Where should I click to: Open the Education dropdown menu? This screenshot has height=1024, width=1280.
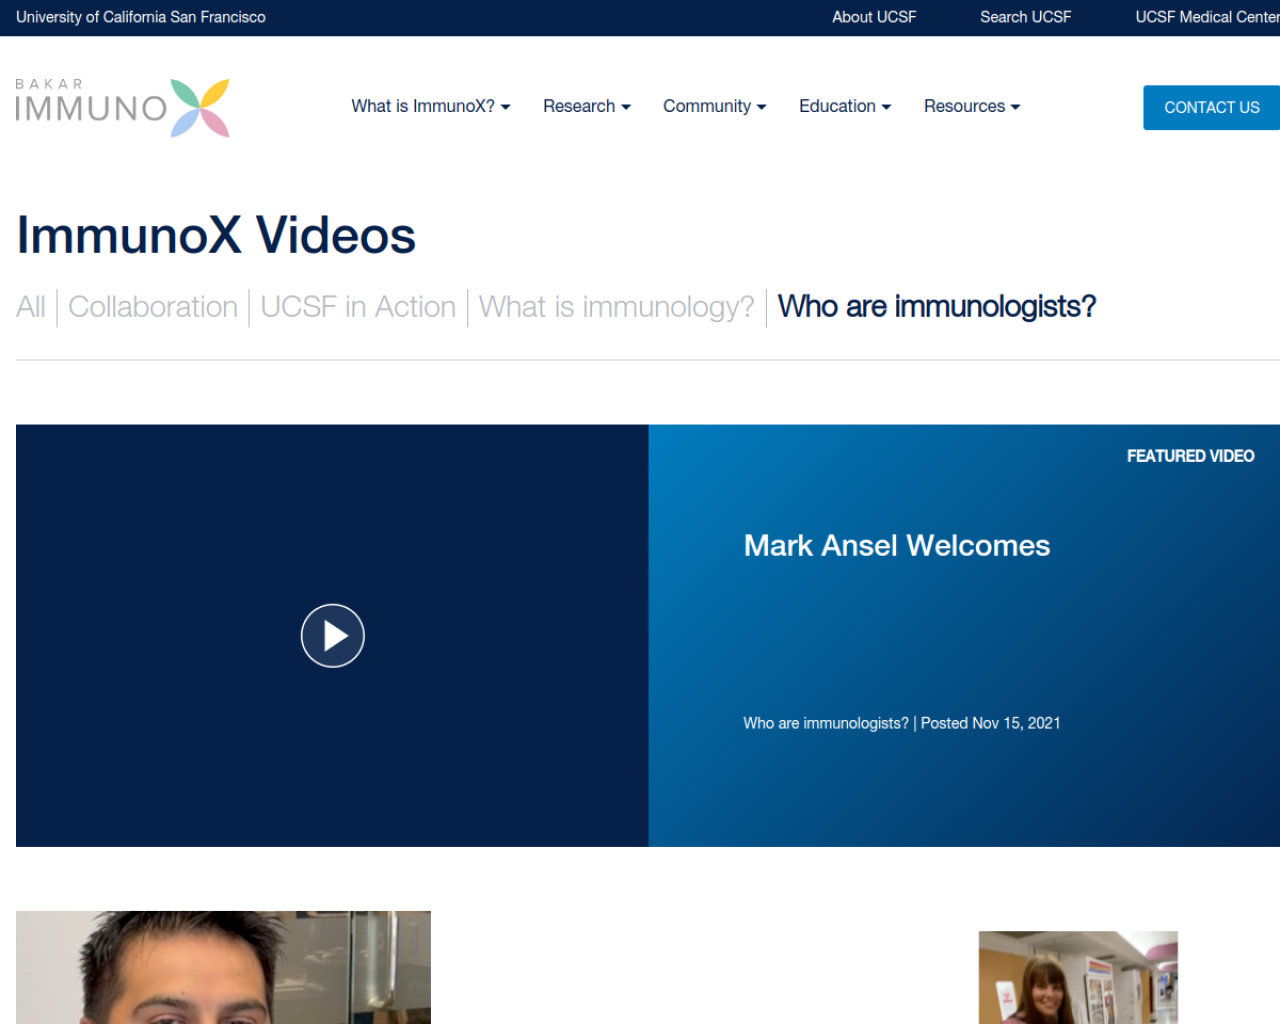pyautogui.click(x=845, y=106)
